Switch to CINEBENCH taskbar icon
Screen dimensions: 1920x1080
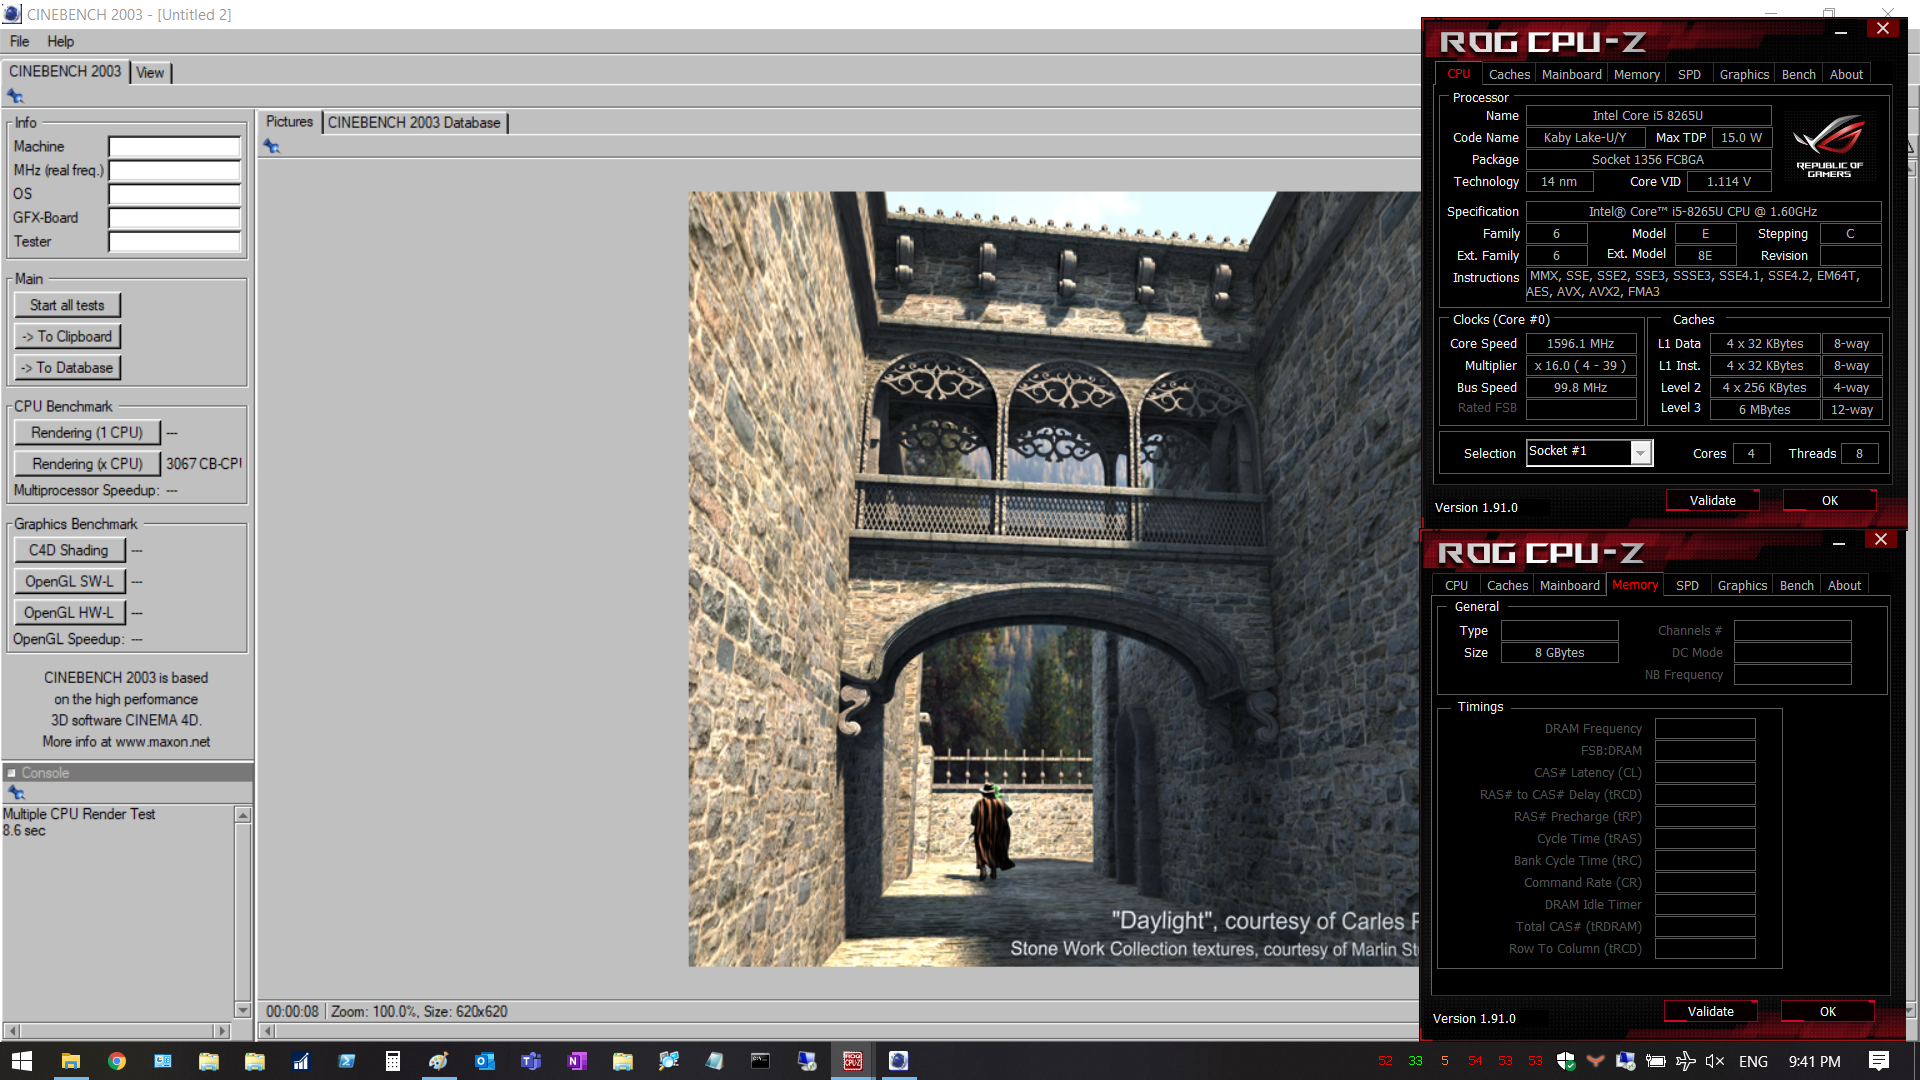point(899,1061)
